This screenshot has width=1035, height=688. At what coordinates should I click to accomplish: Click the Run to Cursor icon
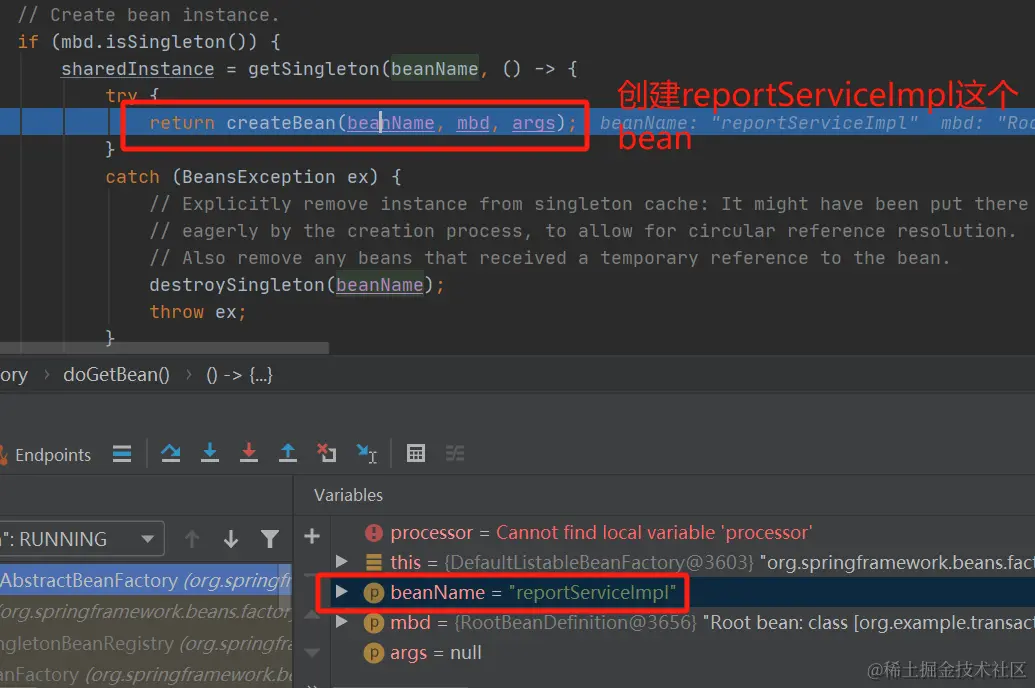(x=366, y=453)
